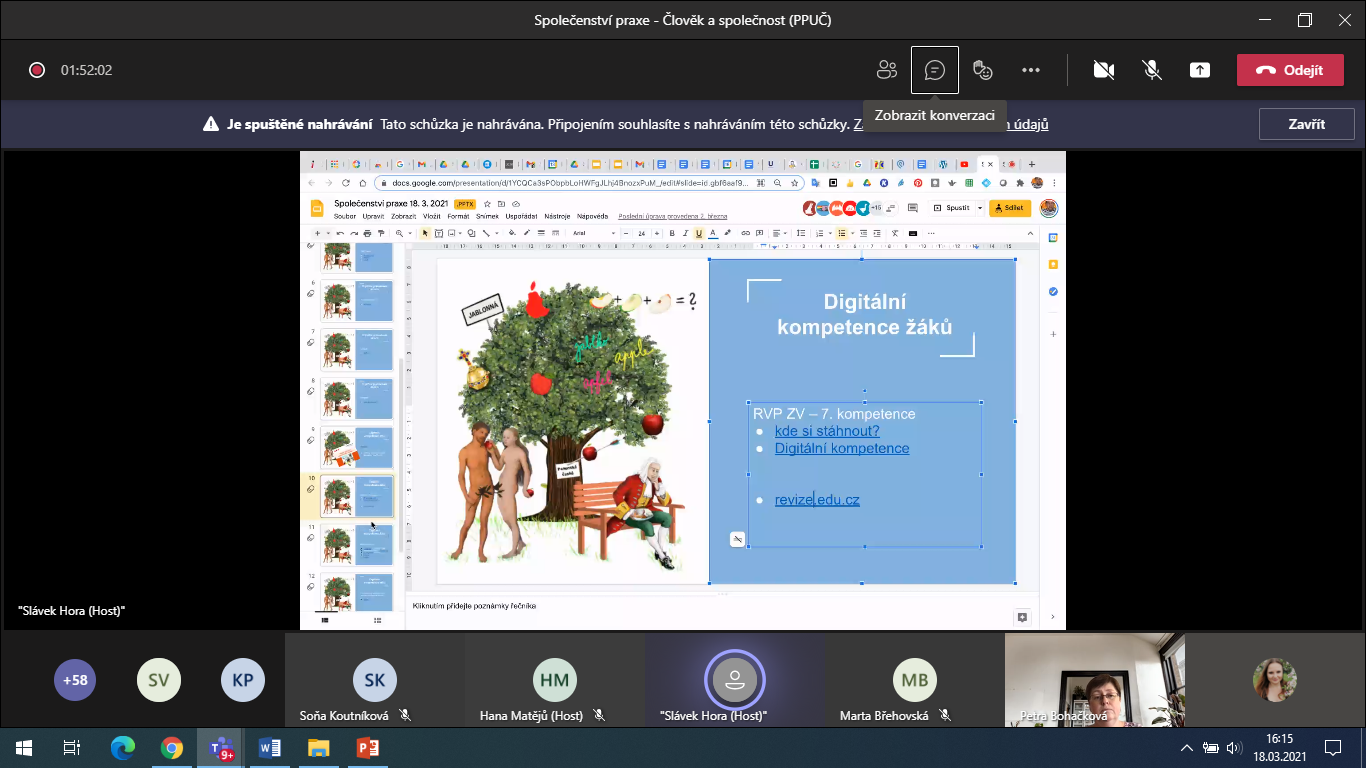This screenshot has width=1366, height=768.
Task: Expand the More actions ellipsis menu
Action: (1031, 70)
